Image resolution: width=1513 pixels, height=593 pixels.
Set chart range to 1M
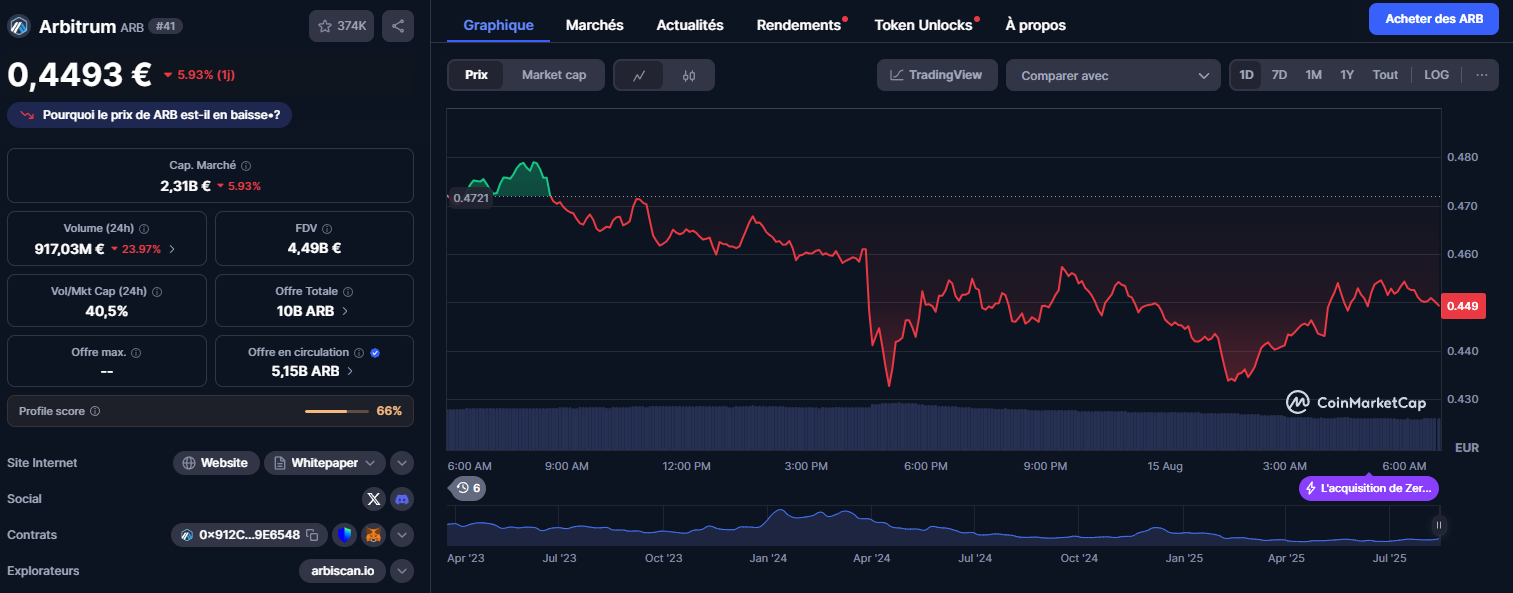pyautogui.click(x=1313, y=75)
